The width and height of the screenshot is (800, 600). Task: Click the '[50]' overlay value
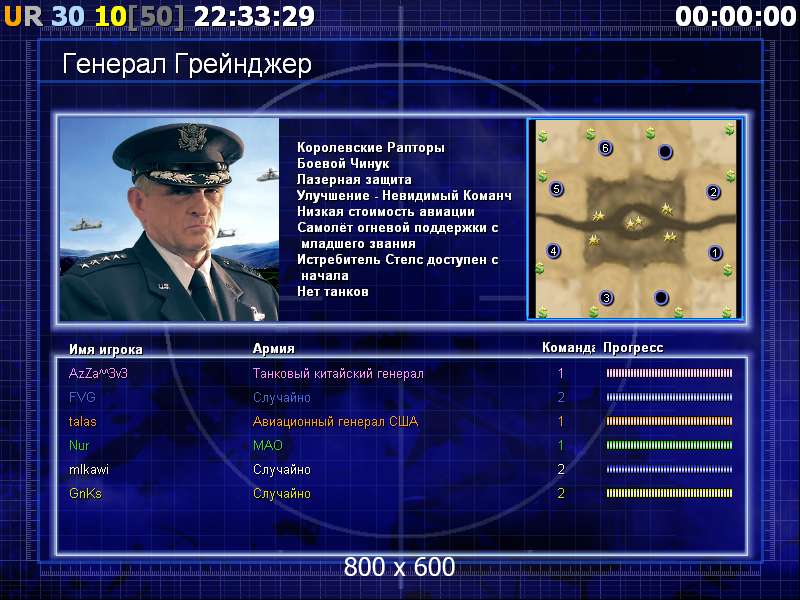156,16
